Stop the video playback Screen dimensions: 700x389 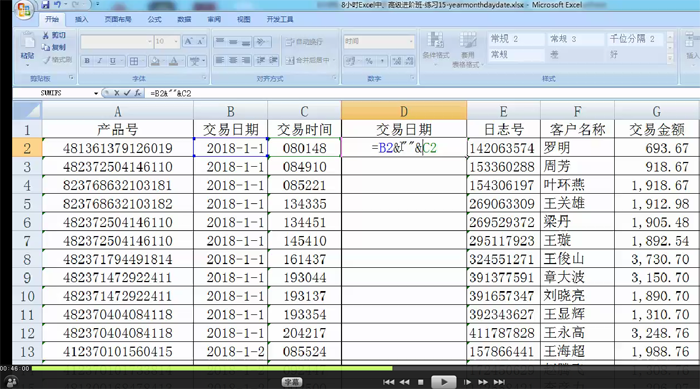pos(421,382)
